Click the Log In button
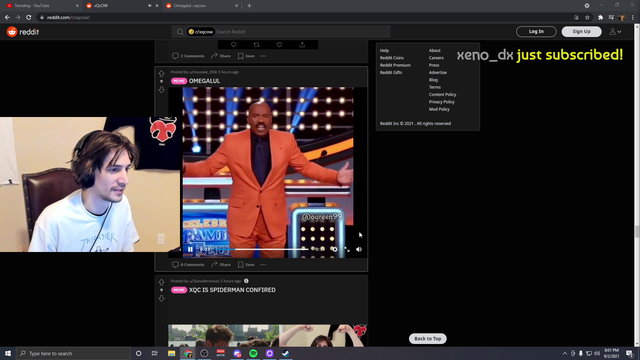Viewport: 640px width, 360px height. coord(536,31)
